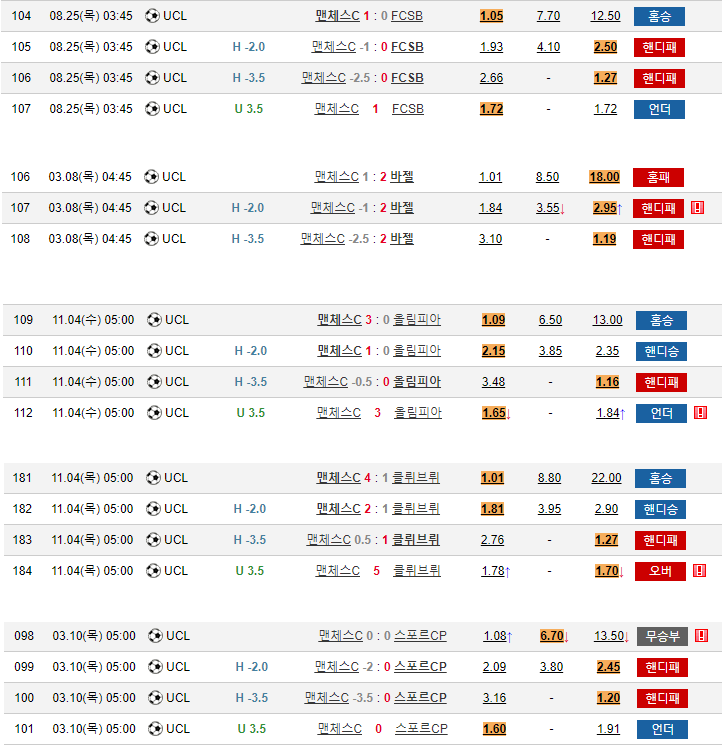722x746 pixels.
Task: Select the 6.70 draw odds in row 098
Action: coord(551,636)
